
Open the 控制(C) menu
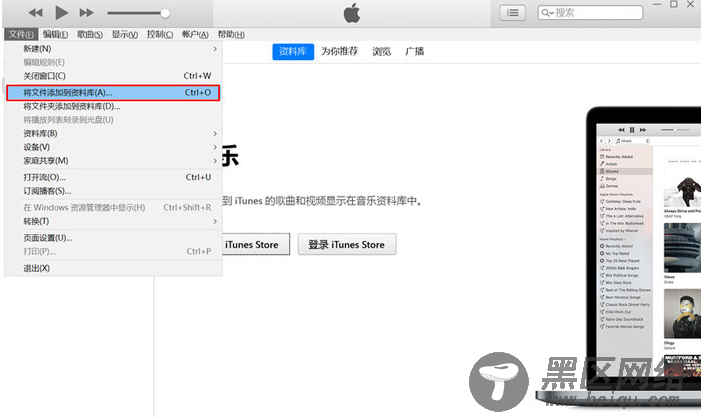coord(160,34)
